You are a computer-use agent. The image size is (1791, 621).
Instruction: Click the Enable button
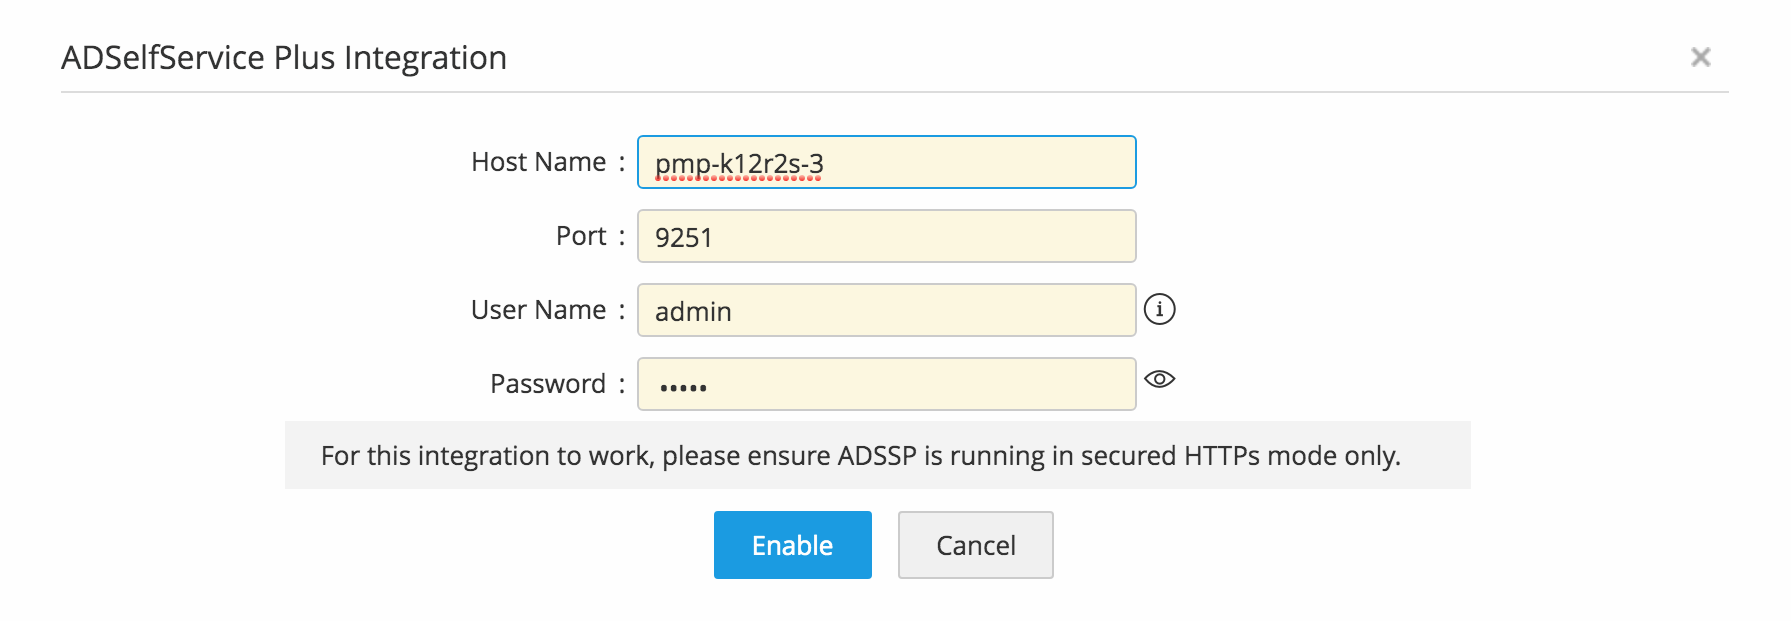(x=792, y=545)
